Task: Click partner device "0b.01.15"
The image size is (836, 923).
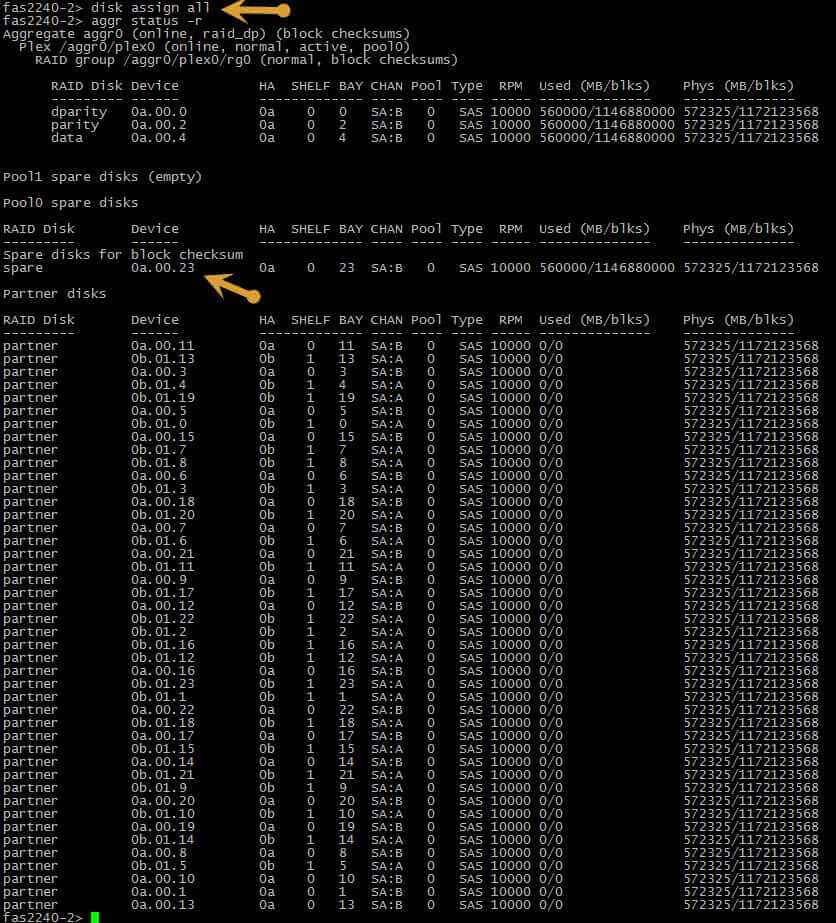Action: pos(162,749)
